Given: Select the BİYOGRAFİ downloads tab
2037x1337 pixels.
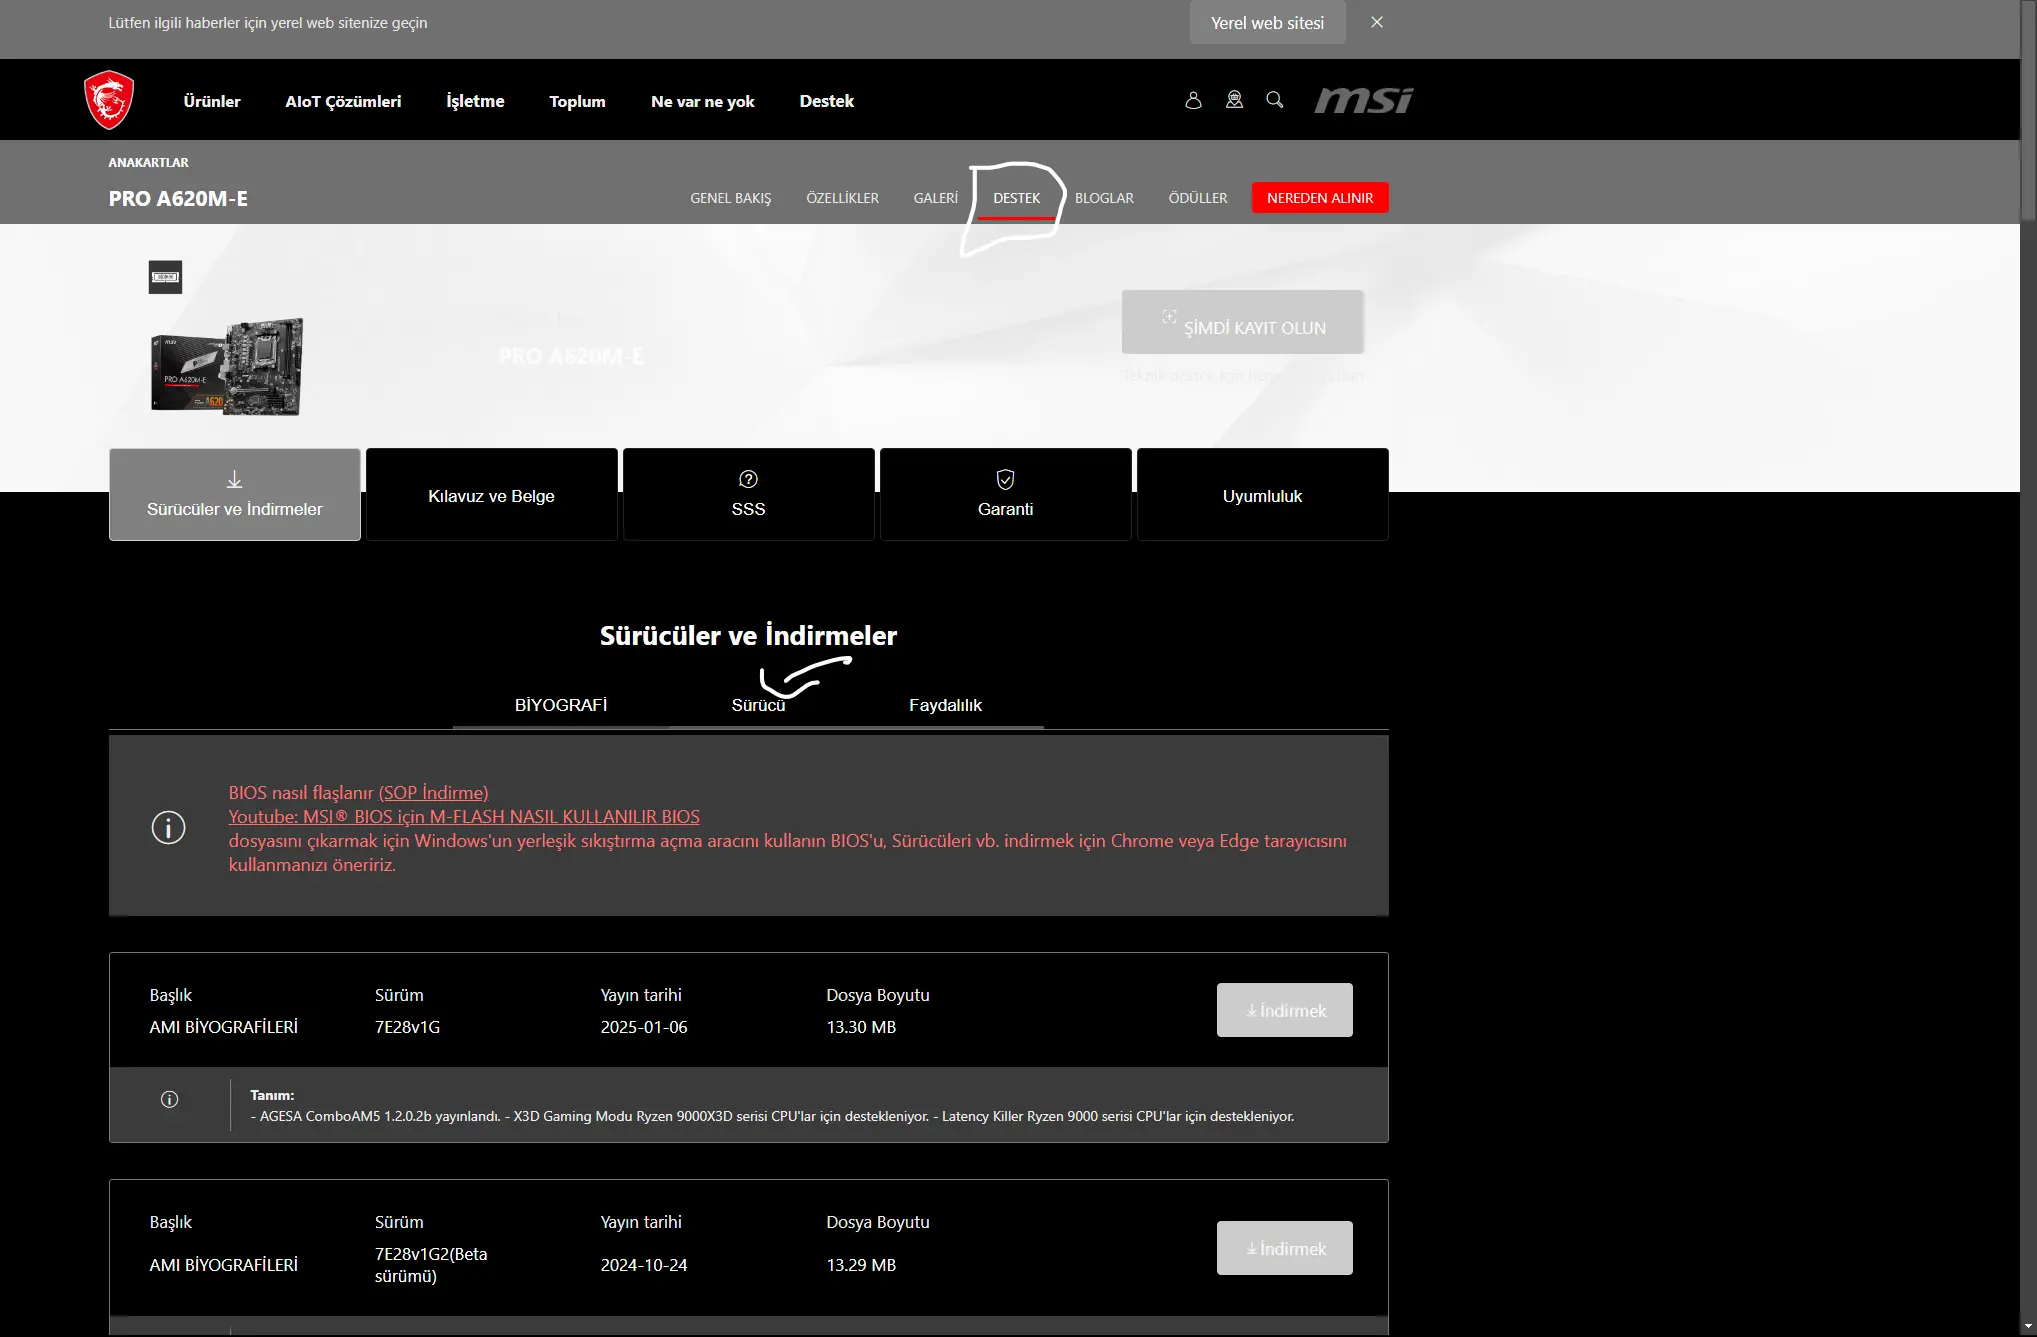Looking at the screenshot, I should tap(561, 705).
